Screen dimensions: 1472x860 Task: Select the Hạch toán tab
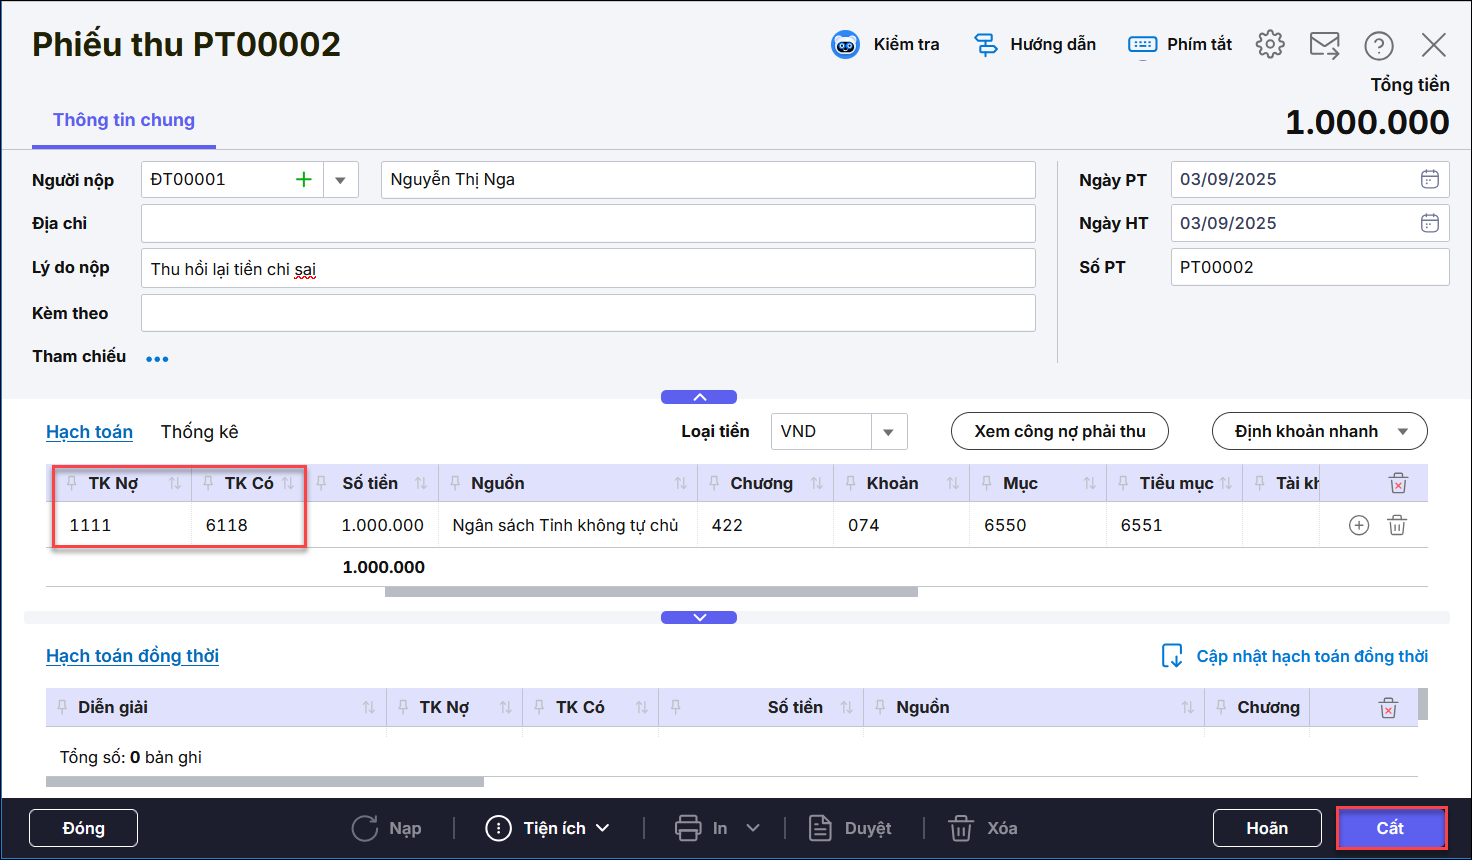(x=89, y=432)
